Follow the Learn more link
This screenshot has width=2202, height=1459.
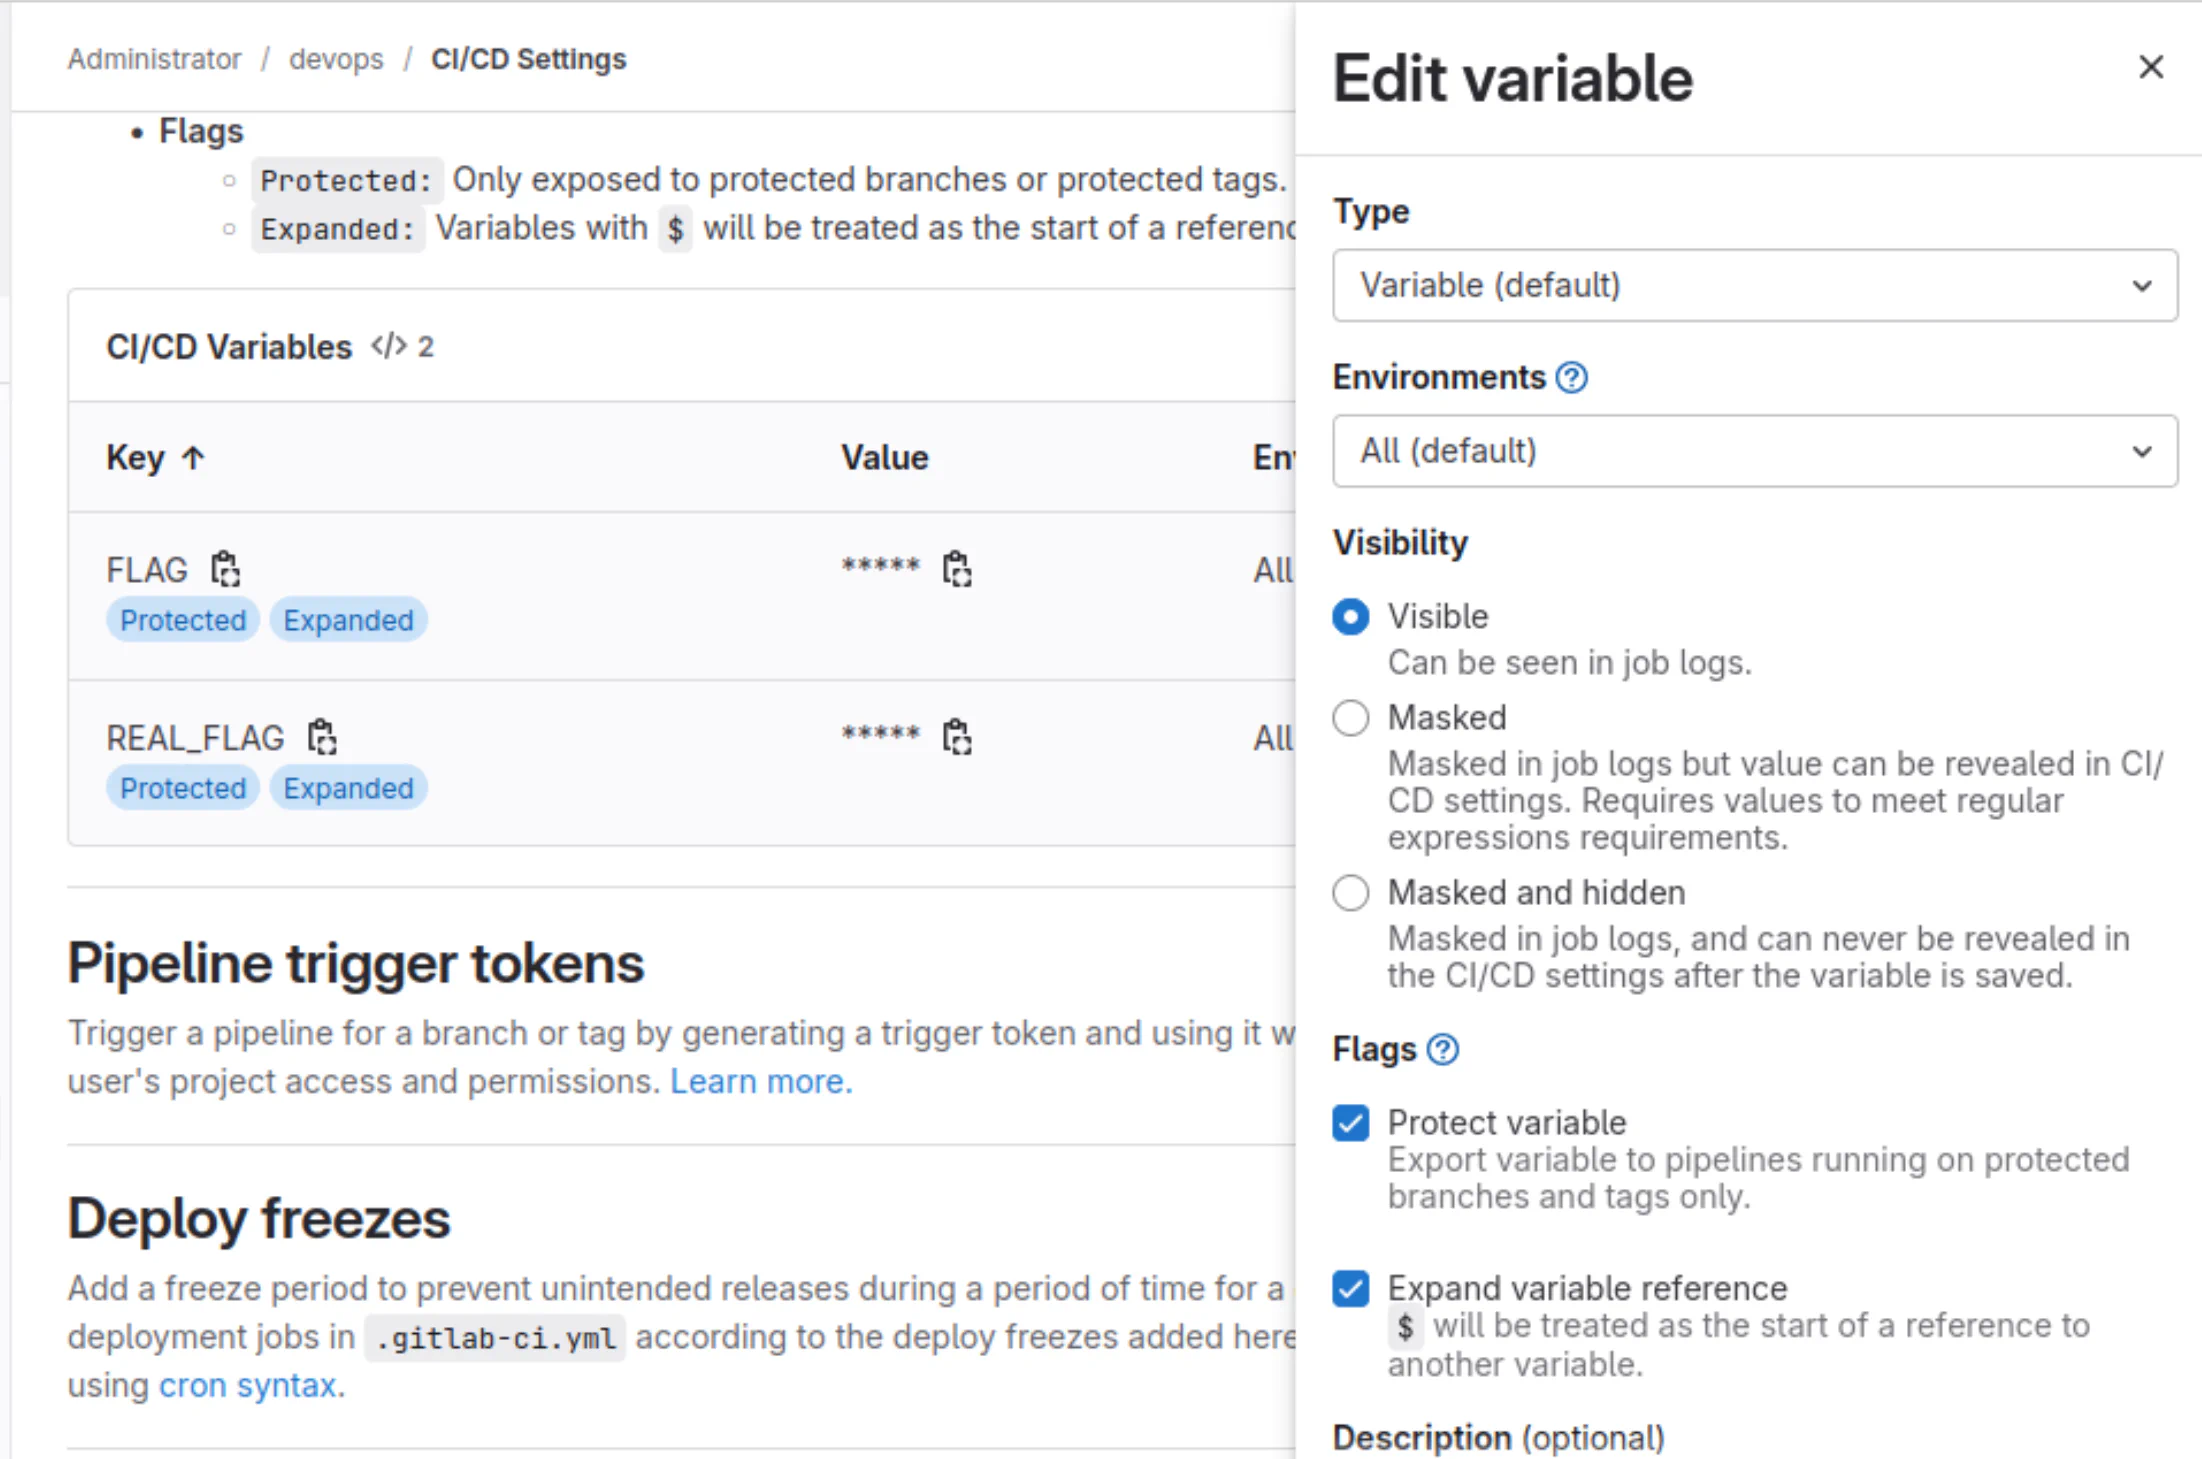[x=761, y=1081]
